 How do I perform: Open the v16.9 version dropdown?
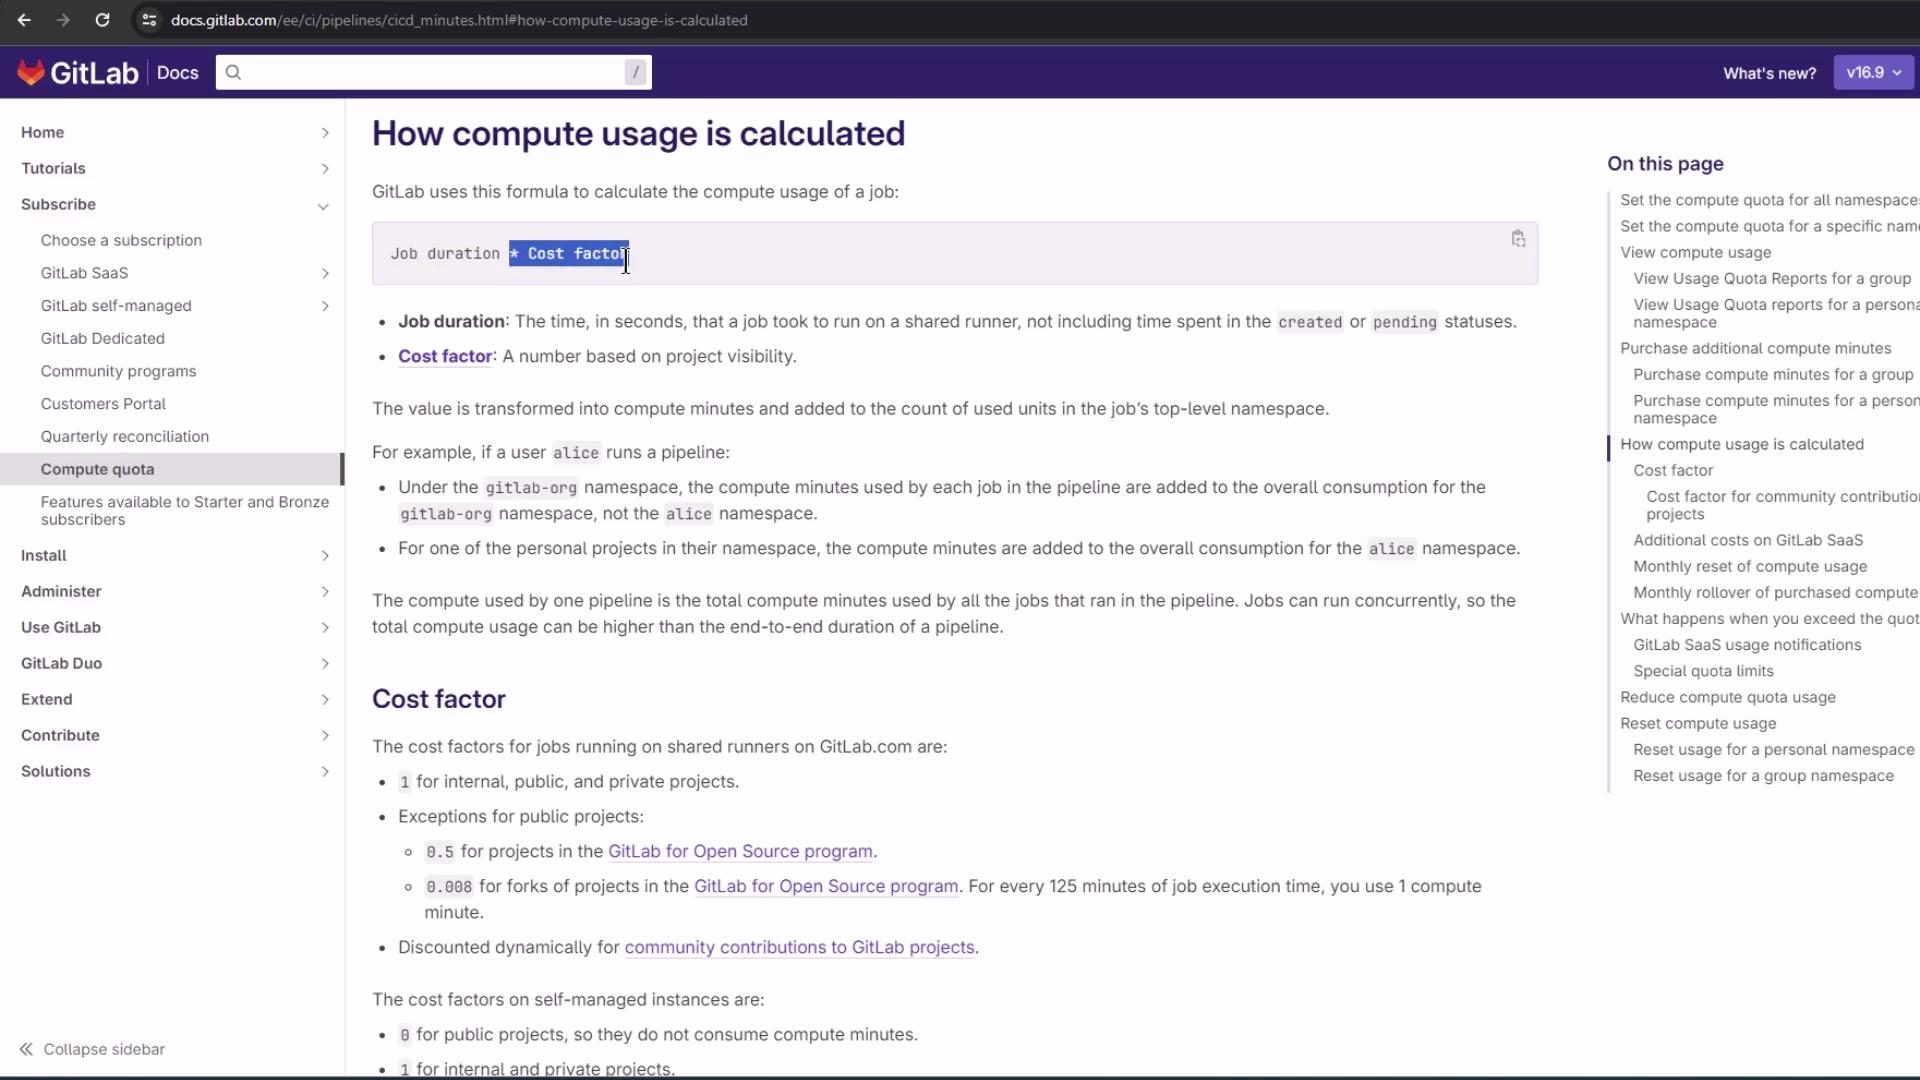pyautogui.click(x=1873, y=72)
